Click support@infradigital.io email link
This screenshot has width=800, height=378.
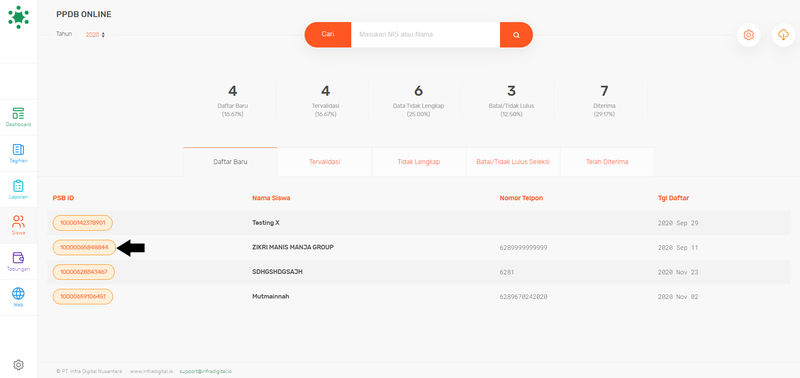click(x=205, y=371)
